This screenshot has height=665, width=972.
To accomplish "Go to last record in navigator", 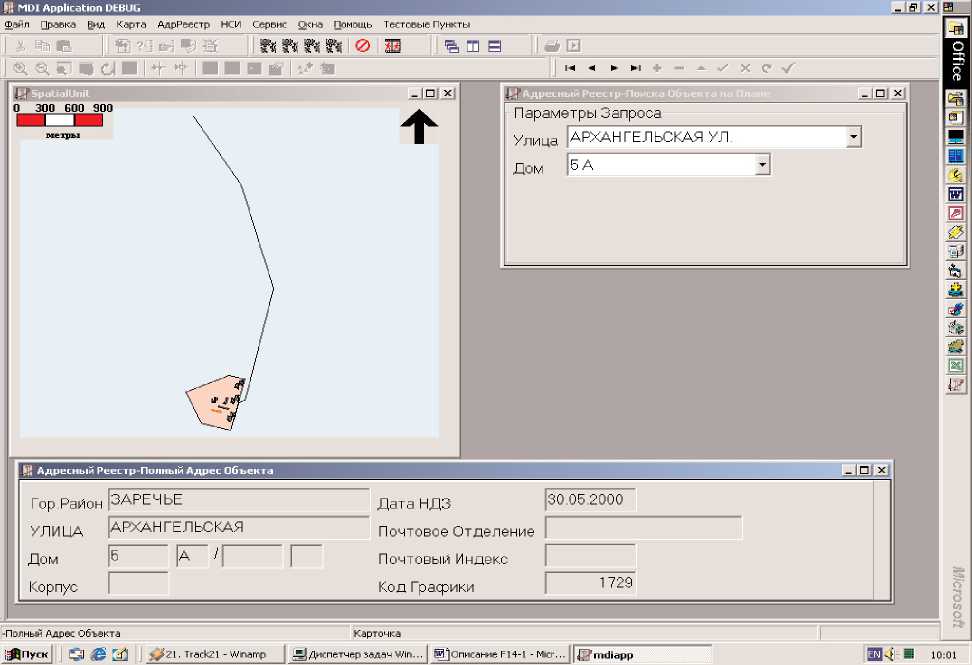I will (635, 68).
